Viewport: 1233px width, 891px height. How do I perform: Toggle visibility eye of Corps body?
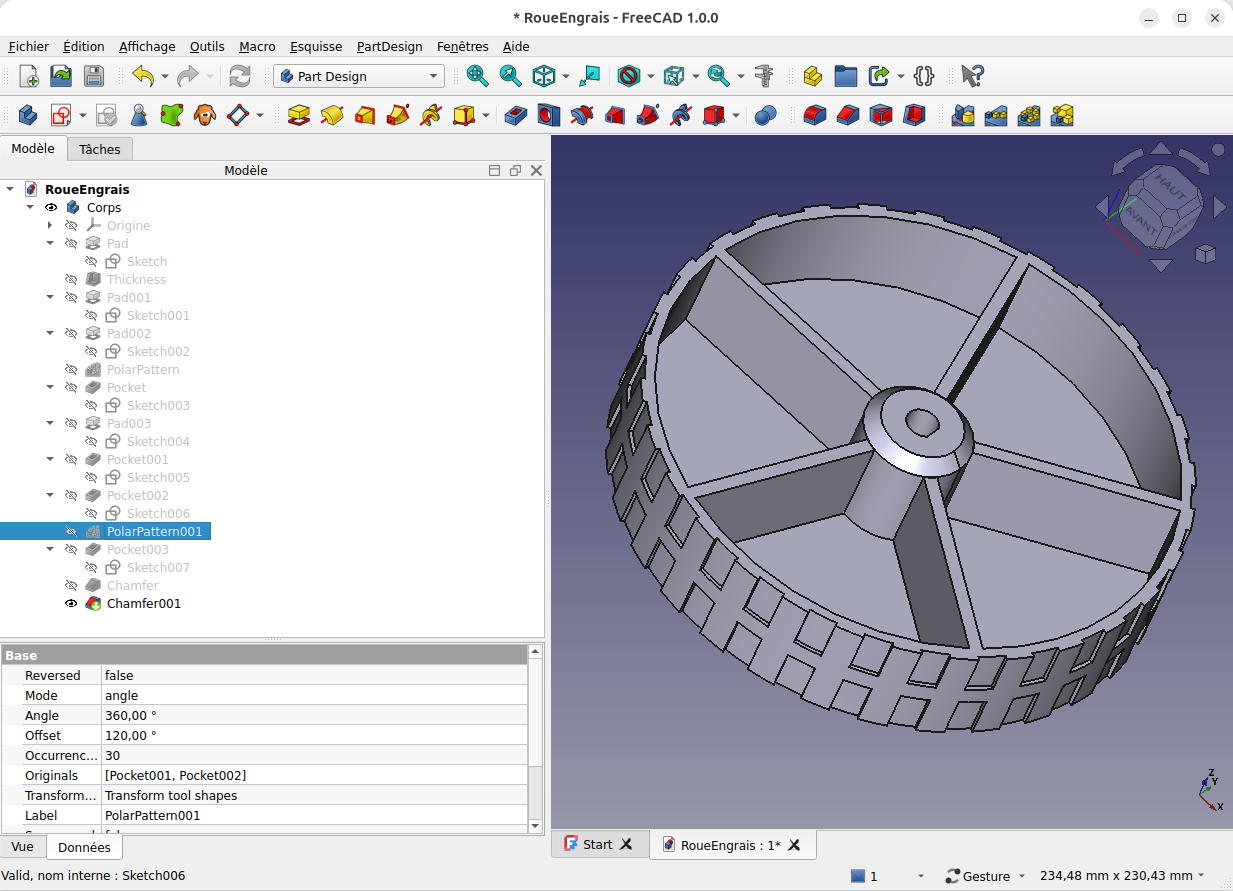click(51, 208)
